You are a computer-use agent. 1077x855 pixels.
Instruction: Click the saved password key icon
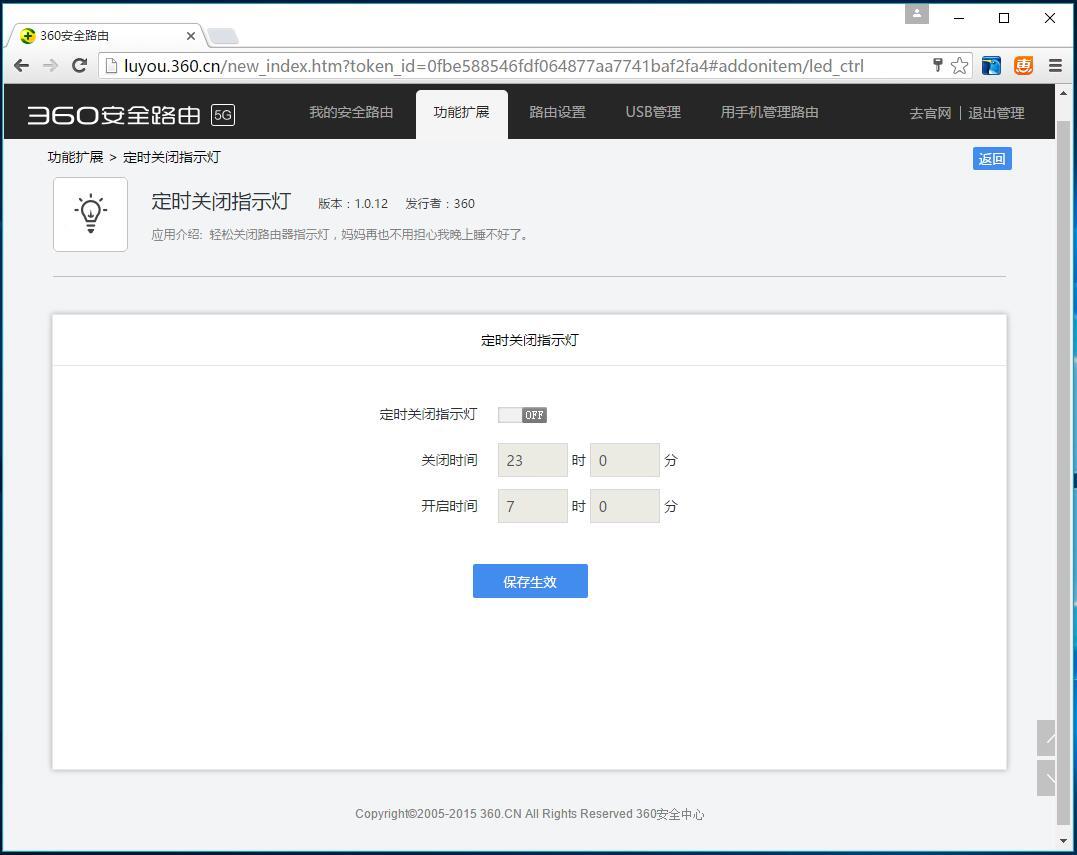937,65
